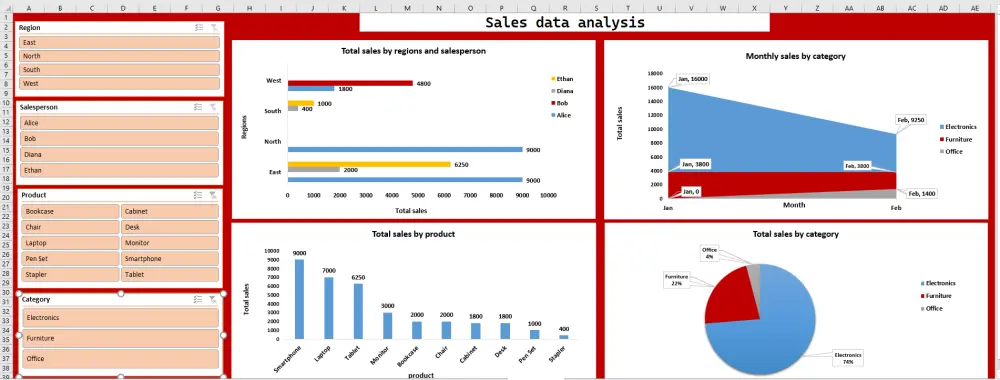Click Bob legend color marker in bar chart
This screenshot has width=1000, height=380.
click(x=552, y=103)
